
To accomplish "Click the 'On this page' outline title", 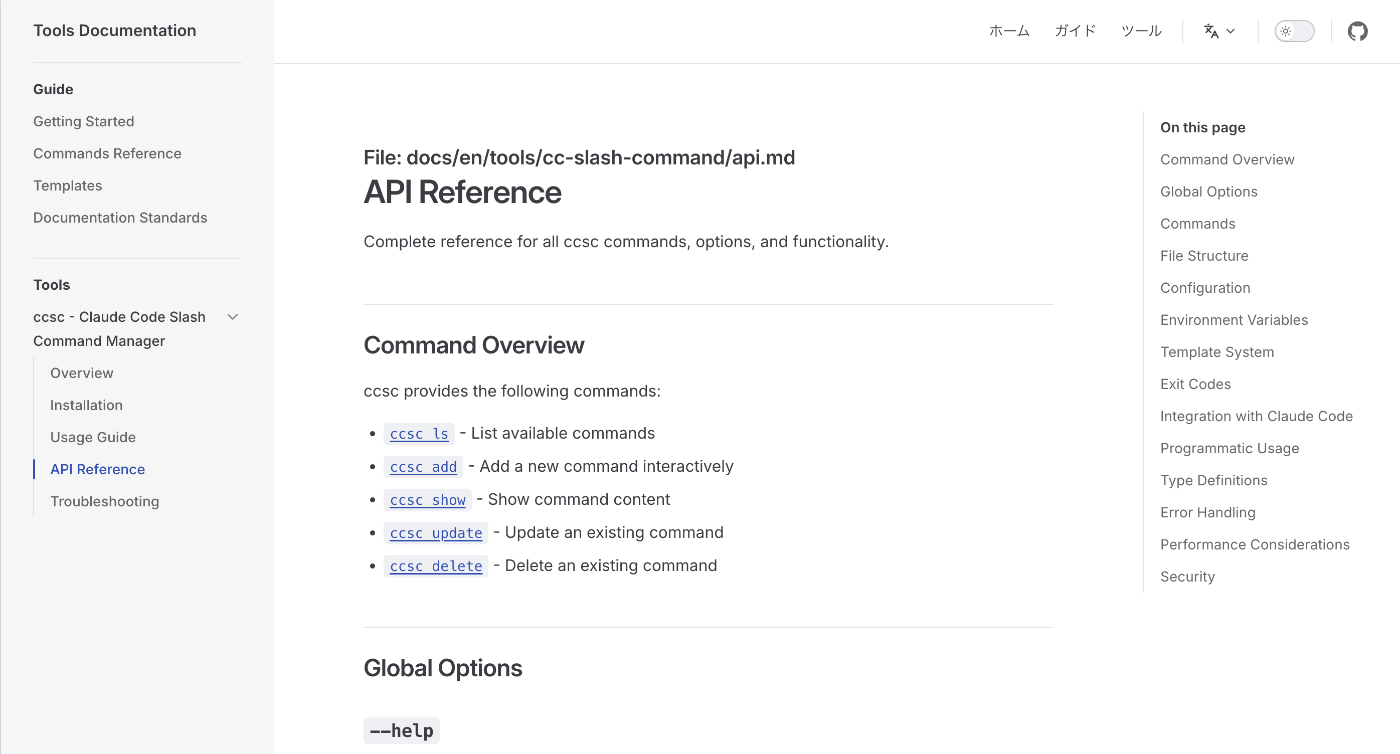I will (1203, 127).
